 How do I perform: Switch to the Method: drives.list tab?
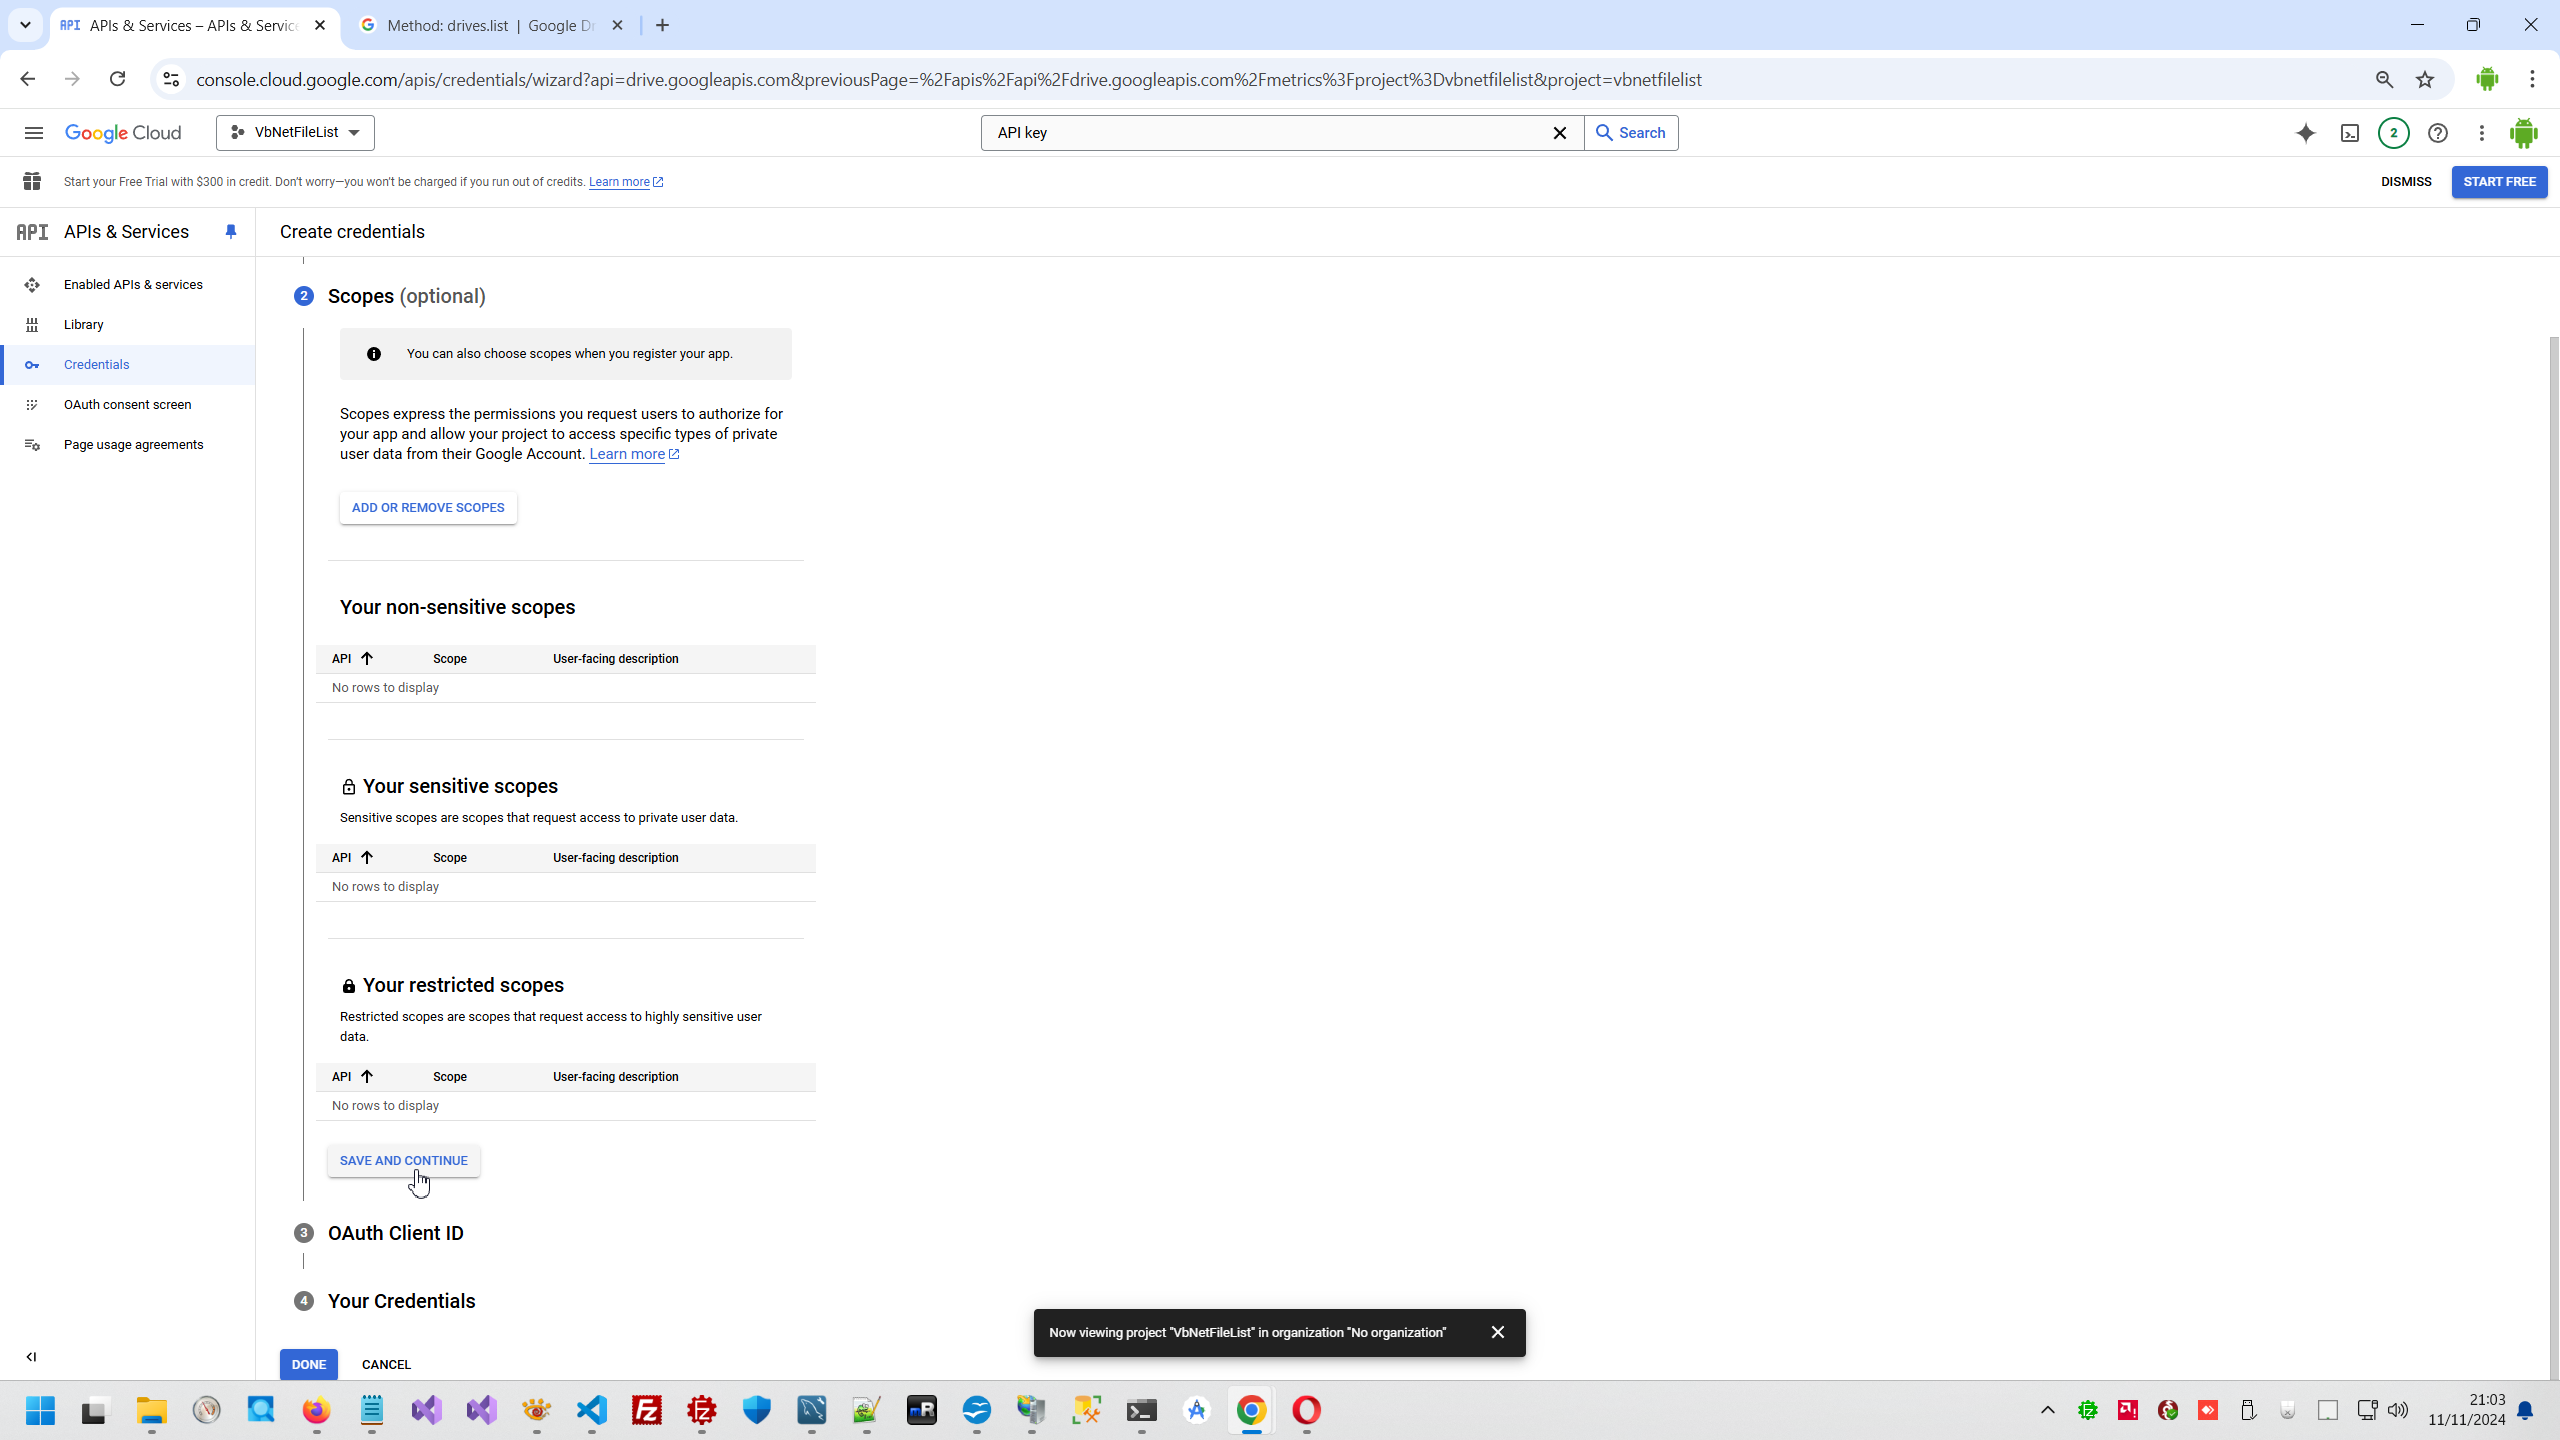pyautogui.click(x=490, y=26)
